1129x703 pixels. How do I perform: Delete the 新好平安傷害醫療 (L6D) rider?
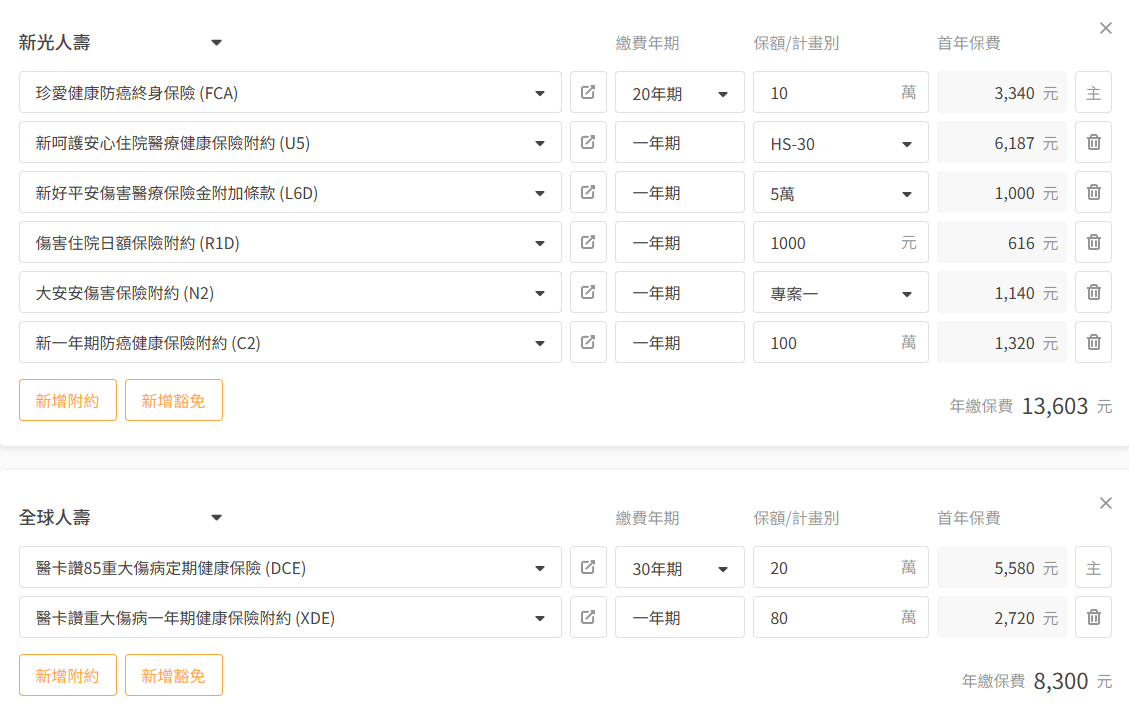(x=1093, y=193)
